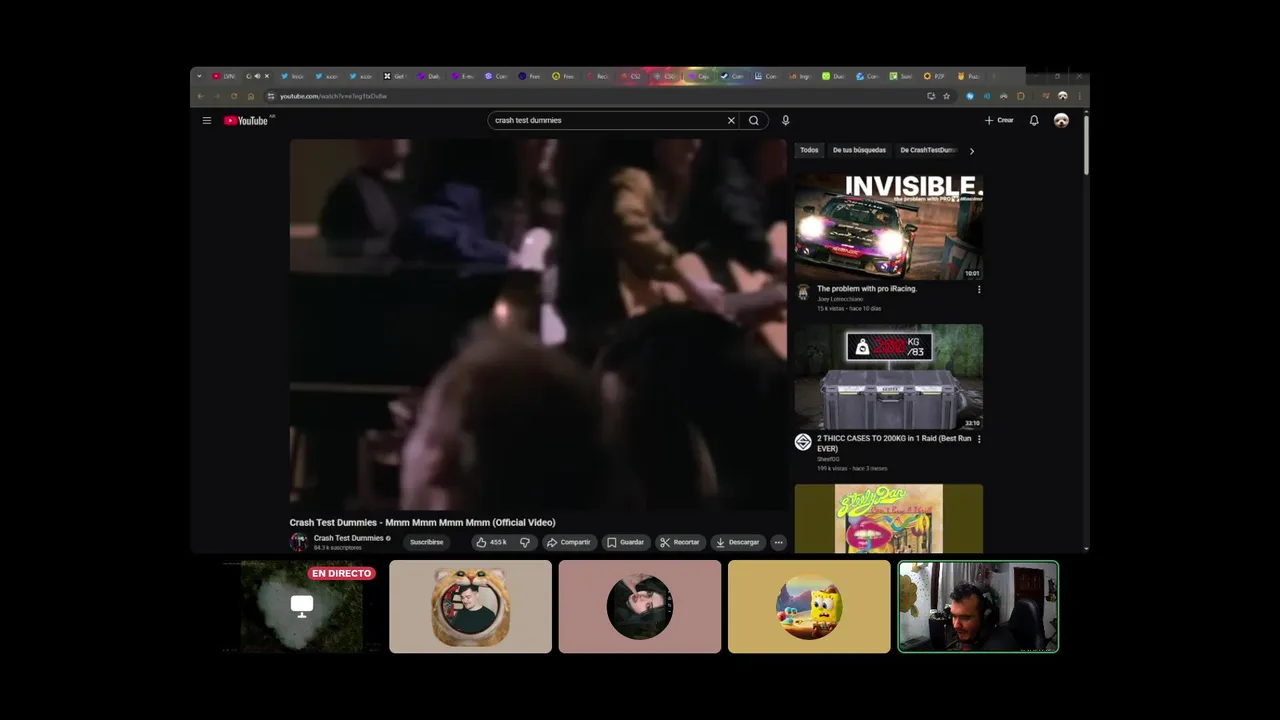1280x720 pixels.
Task: Select the Todos filter chip
Action: (x=809, y=150)
